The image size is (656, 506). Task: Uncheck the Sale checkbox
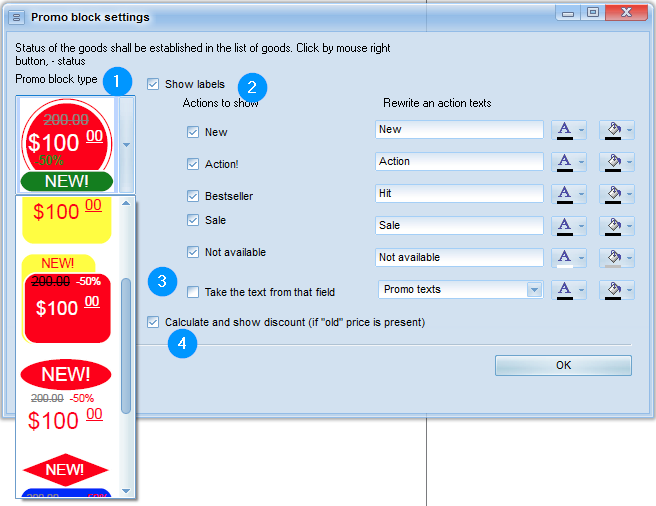(193, 220)
